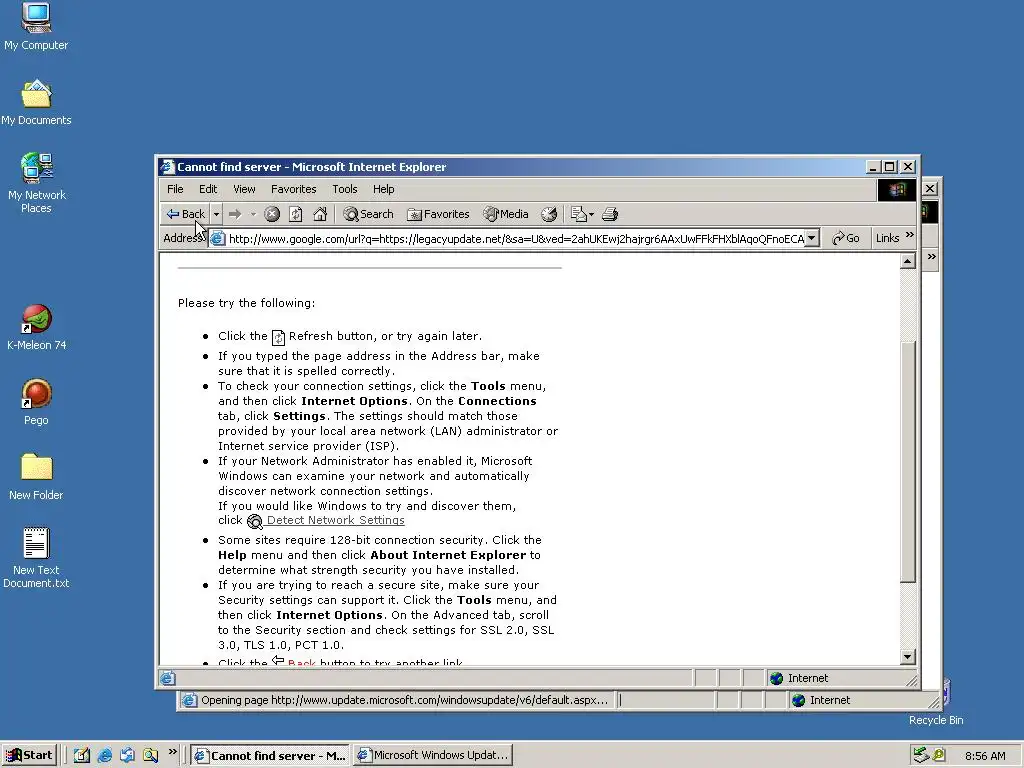Click the scroll up arrow of the page
This screenshot has height=768, width=1024.
907,261
